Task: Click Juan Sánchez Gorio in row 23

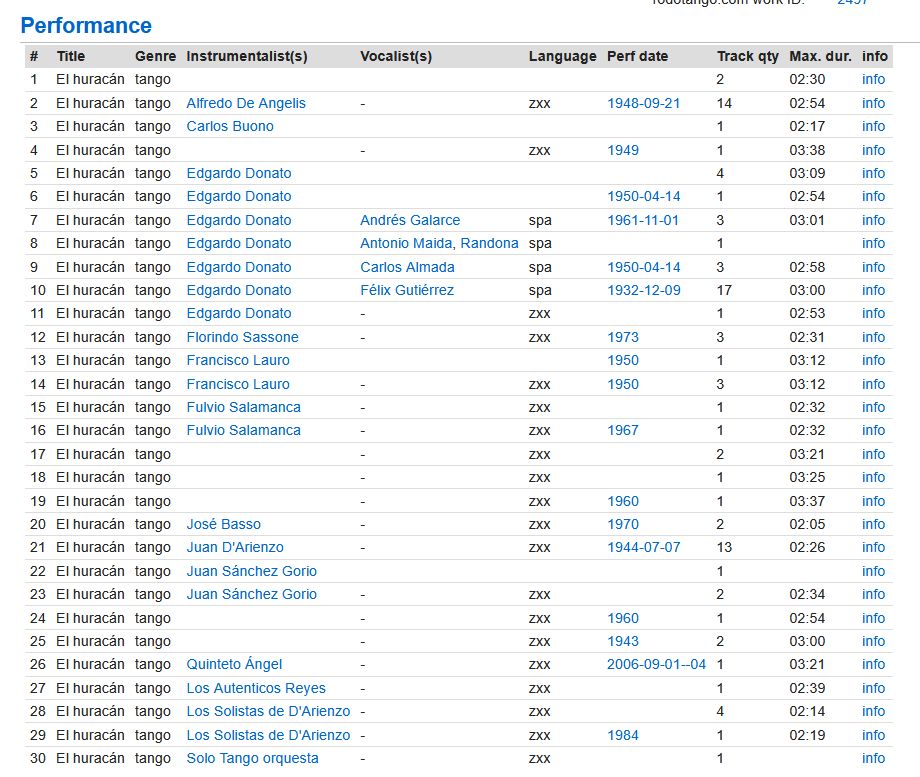Action: tap(252, 594)
